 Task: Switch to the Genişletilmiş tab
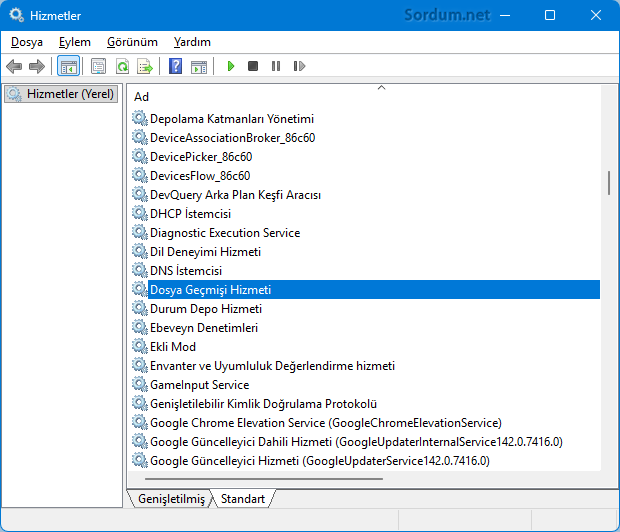tap(170, 498)
